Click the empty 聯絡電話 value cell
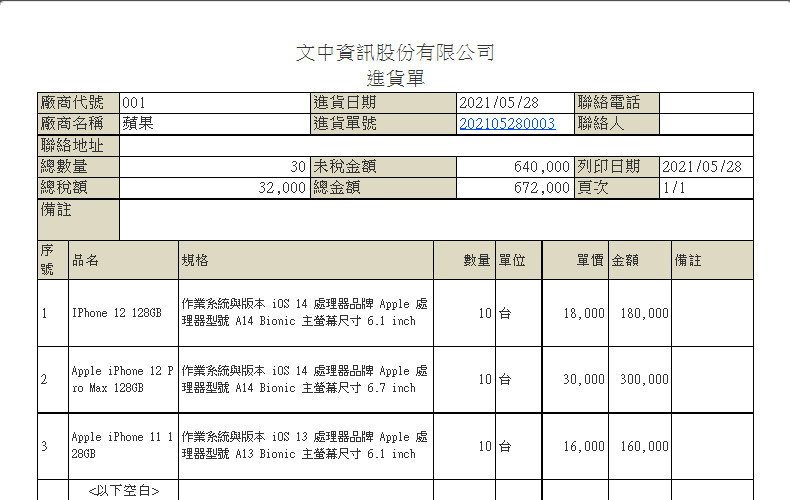This screenshot has width=790, height=500. [x=705, y=103]
